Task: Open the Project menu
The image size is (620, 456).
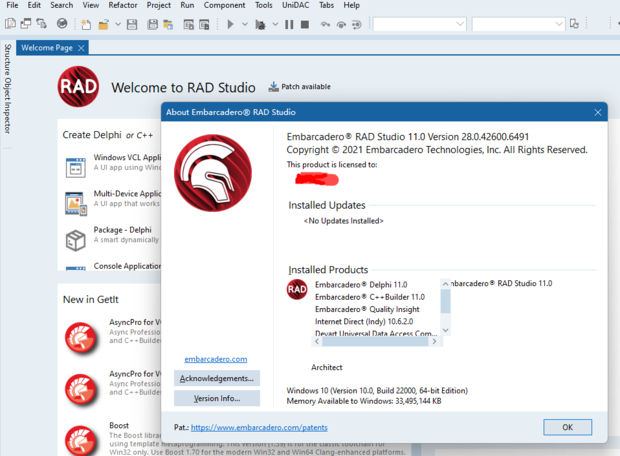Action: tap(159, 5)
